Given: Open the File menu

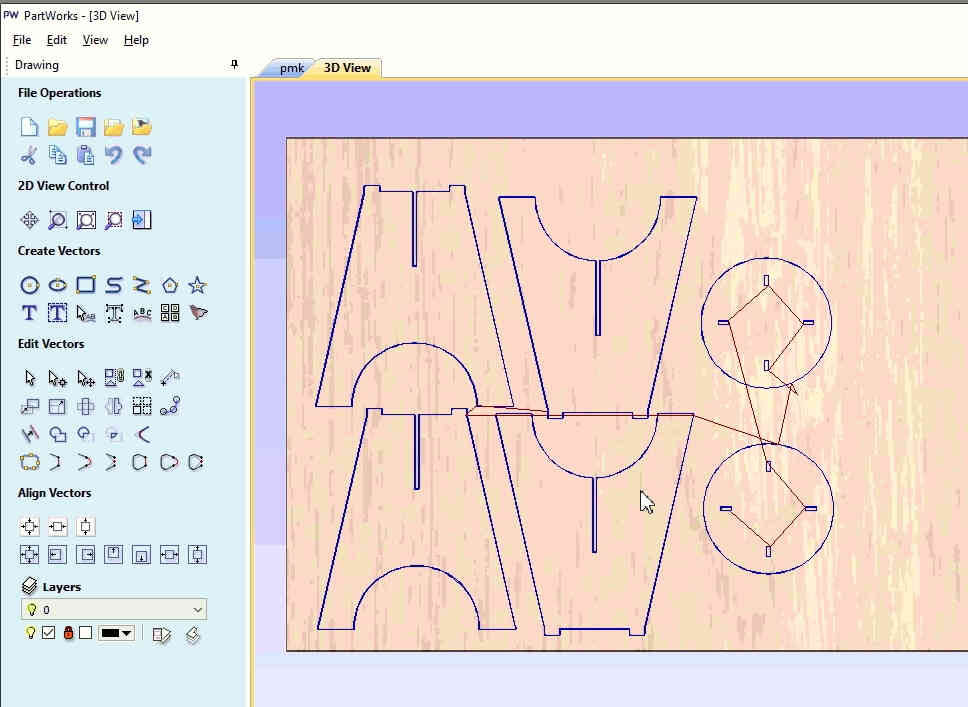Looking at the screenshot, I should click(x=22, y=40).
